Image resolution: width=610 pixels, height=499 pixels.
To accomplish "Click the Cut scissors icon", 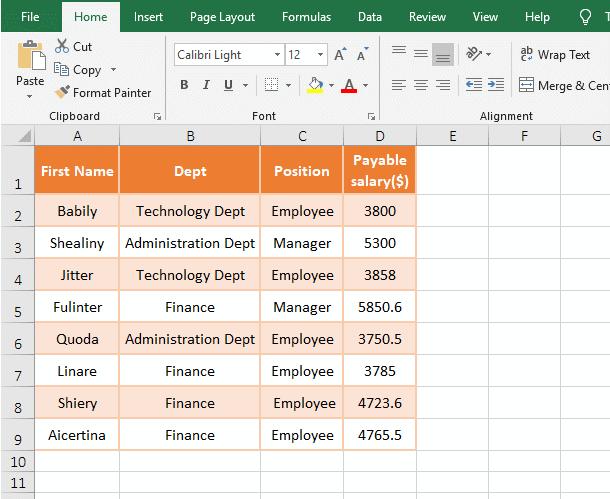I will [62, 46].
